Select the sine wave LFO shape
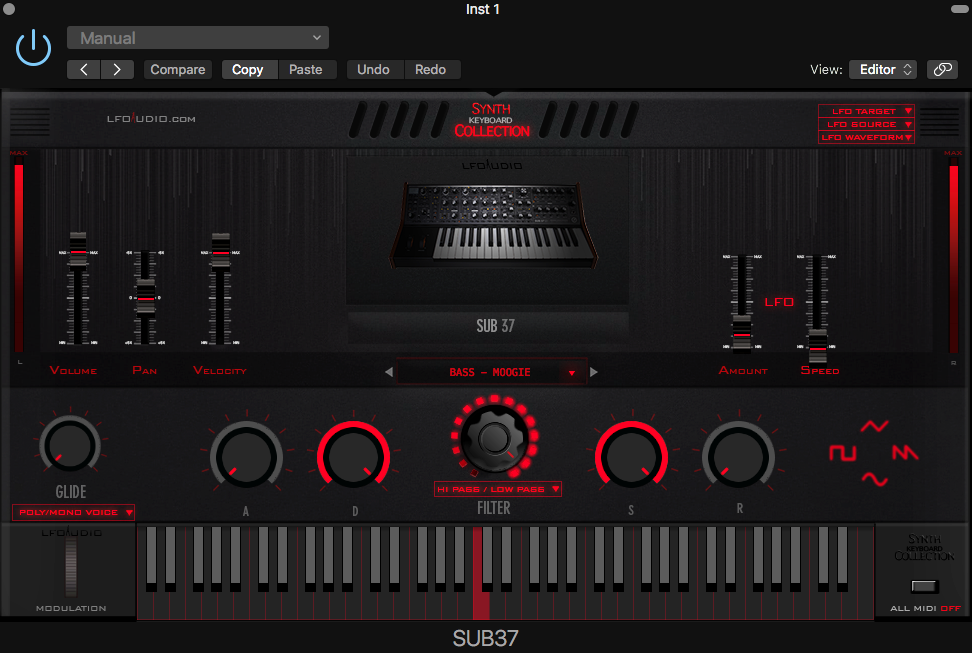 point(875,478)
